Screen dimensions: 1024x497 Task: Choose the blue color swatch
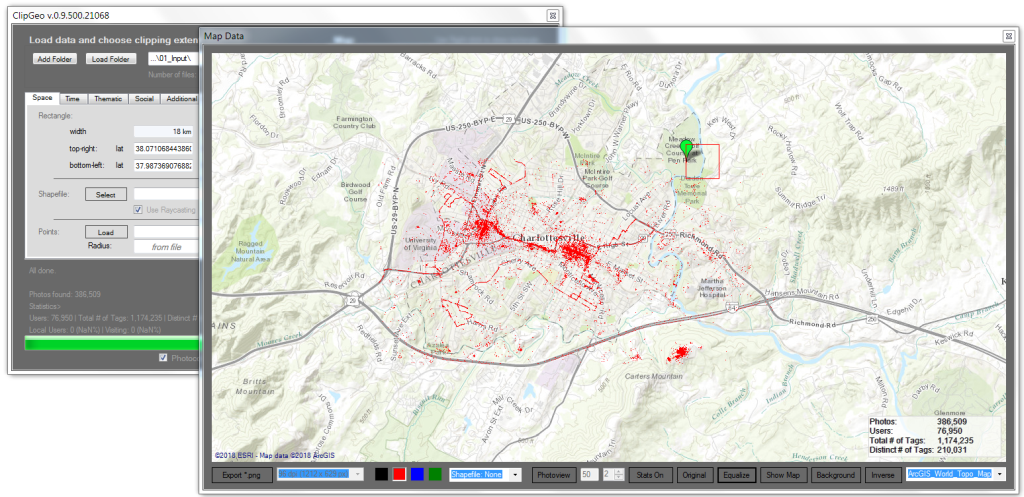(417, 474)
